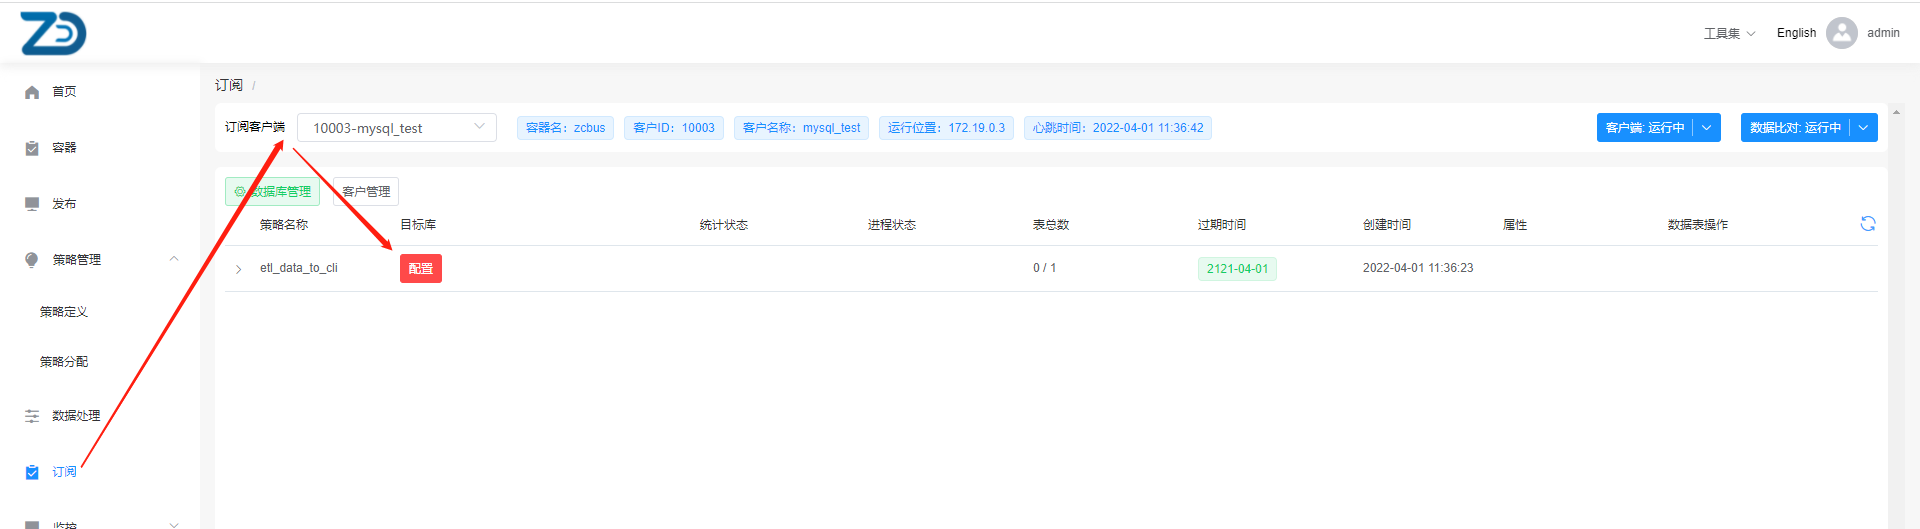Screen dimensions: 1920x529
Task: Open the 数据比对: 运行中 dropdown arrow
Action: 1863,128
